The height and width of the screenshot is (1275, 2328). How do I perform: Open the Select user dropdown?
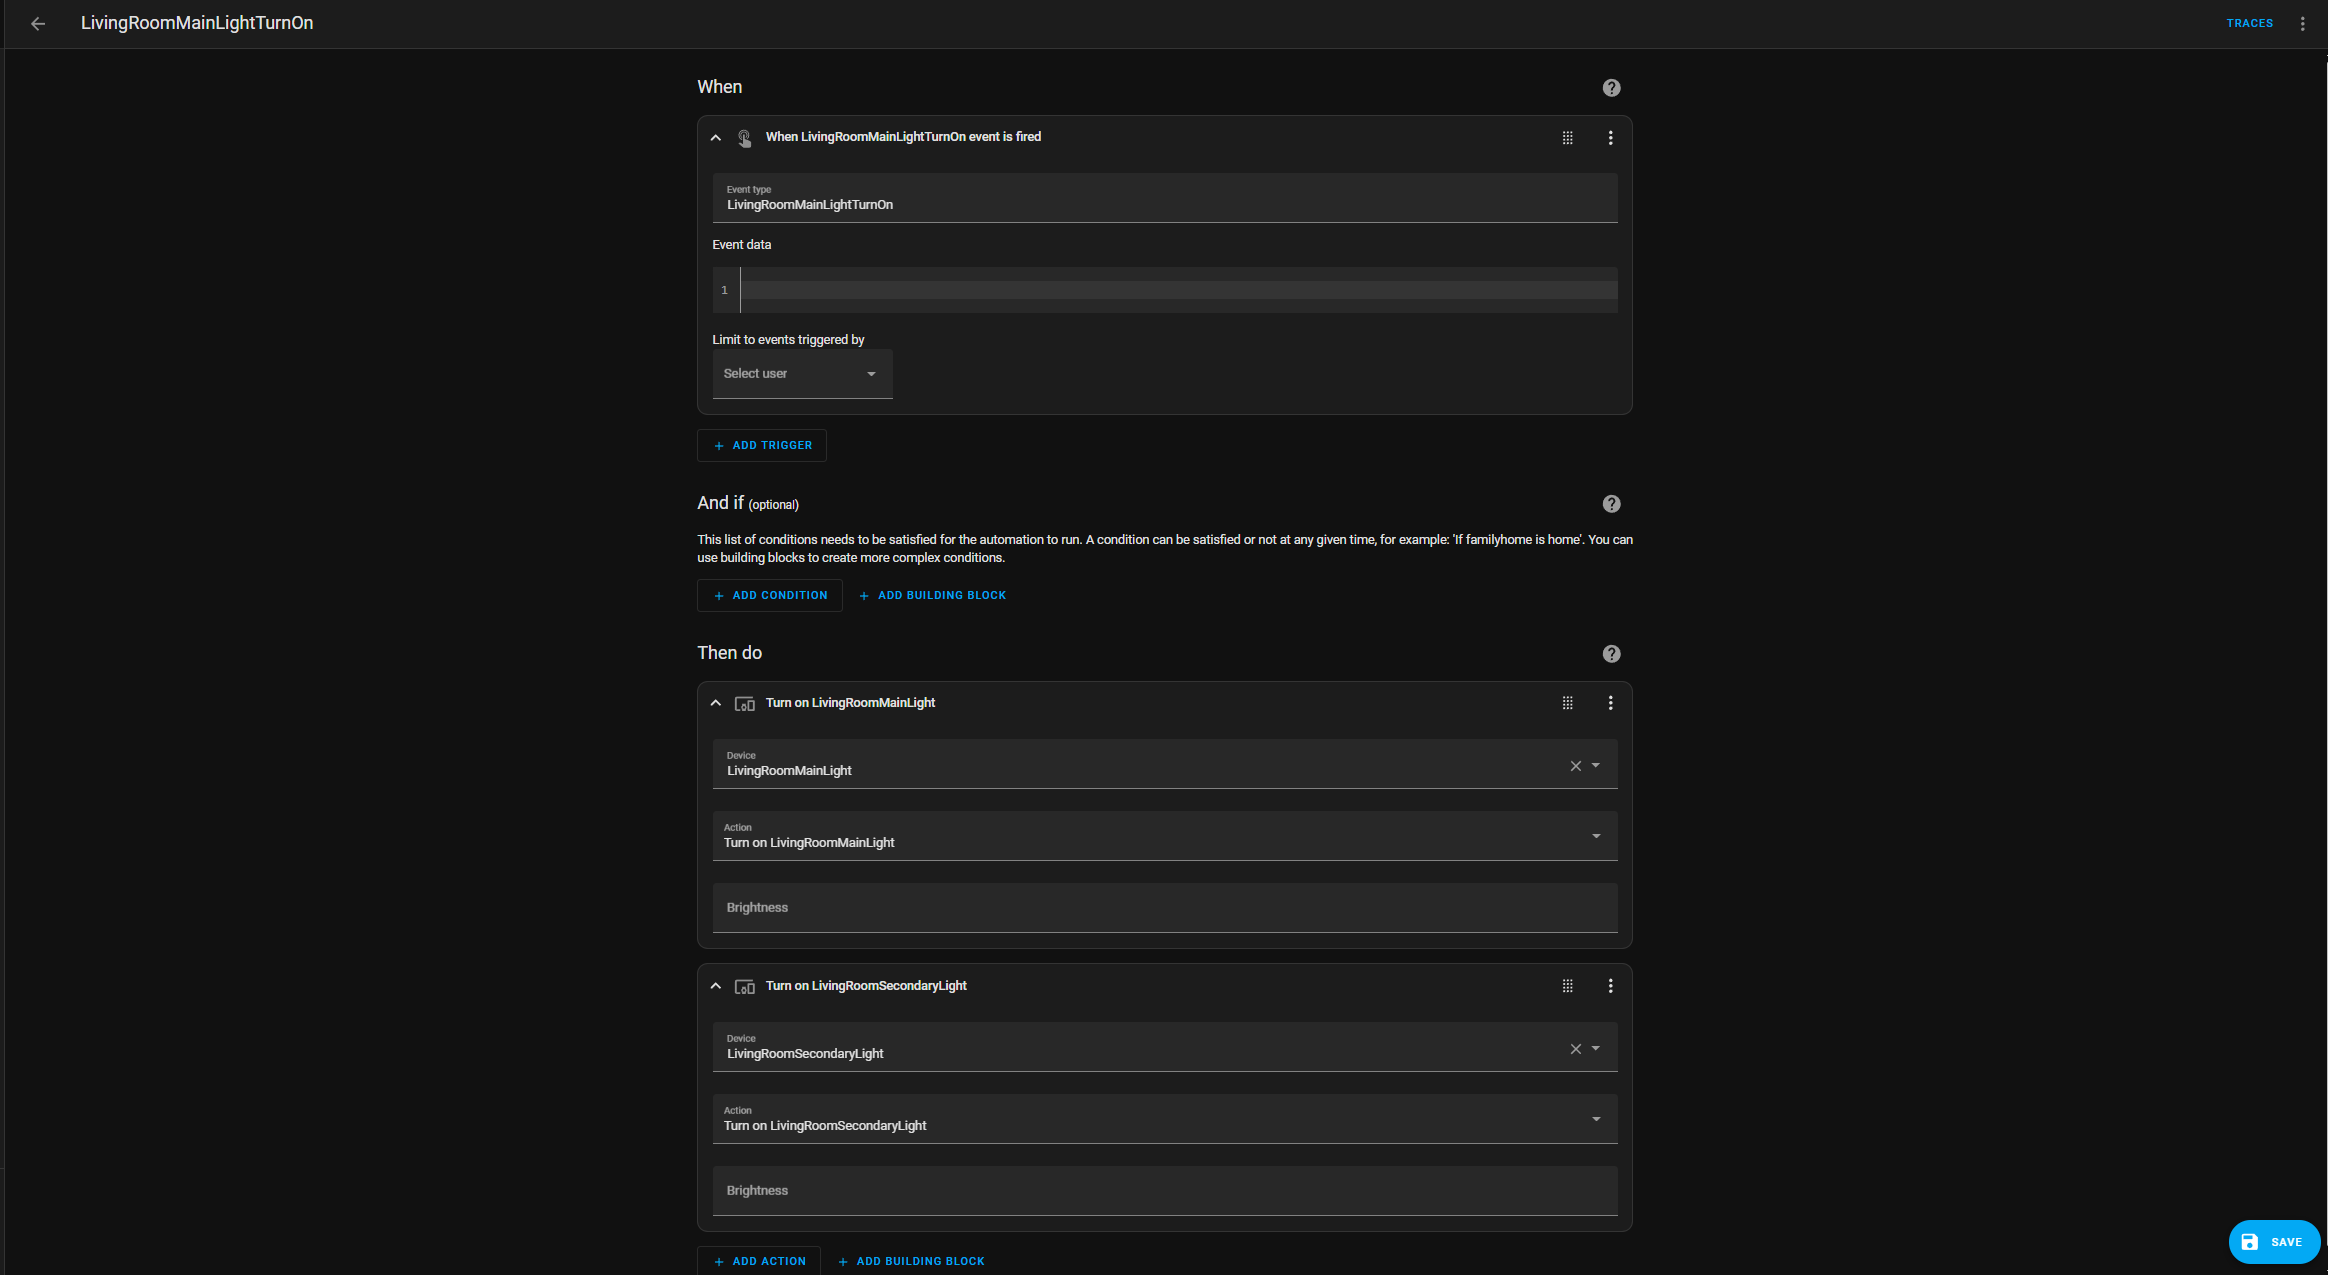(802, 374)
